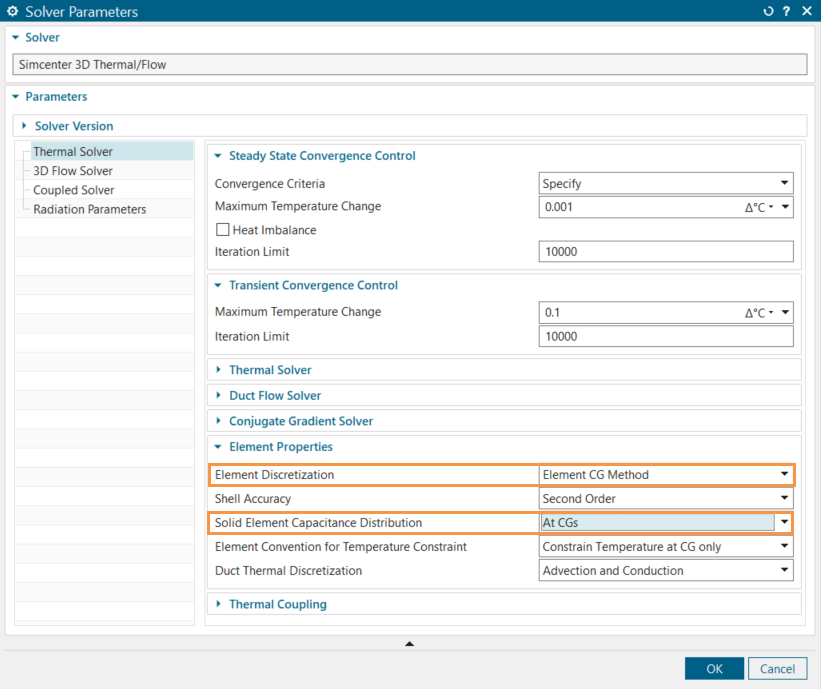Open the Element Discretization dropdown
The width and height of the screenshot is (821, 689).
click(x=665, y=475)
